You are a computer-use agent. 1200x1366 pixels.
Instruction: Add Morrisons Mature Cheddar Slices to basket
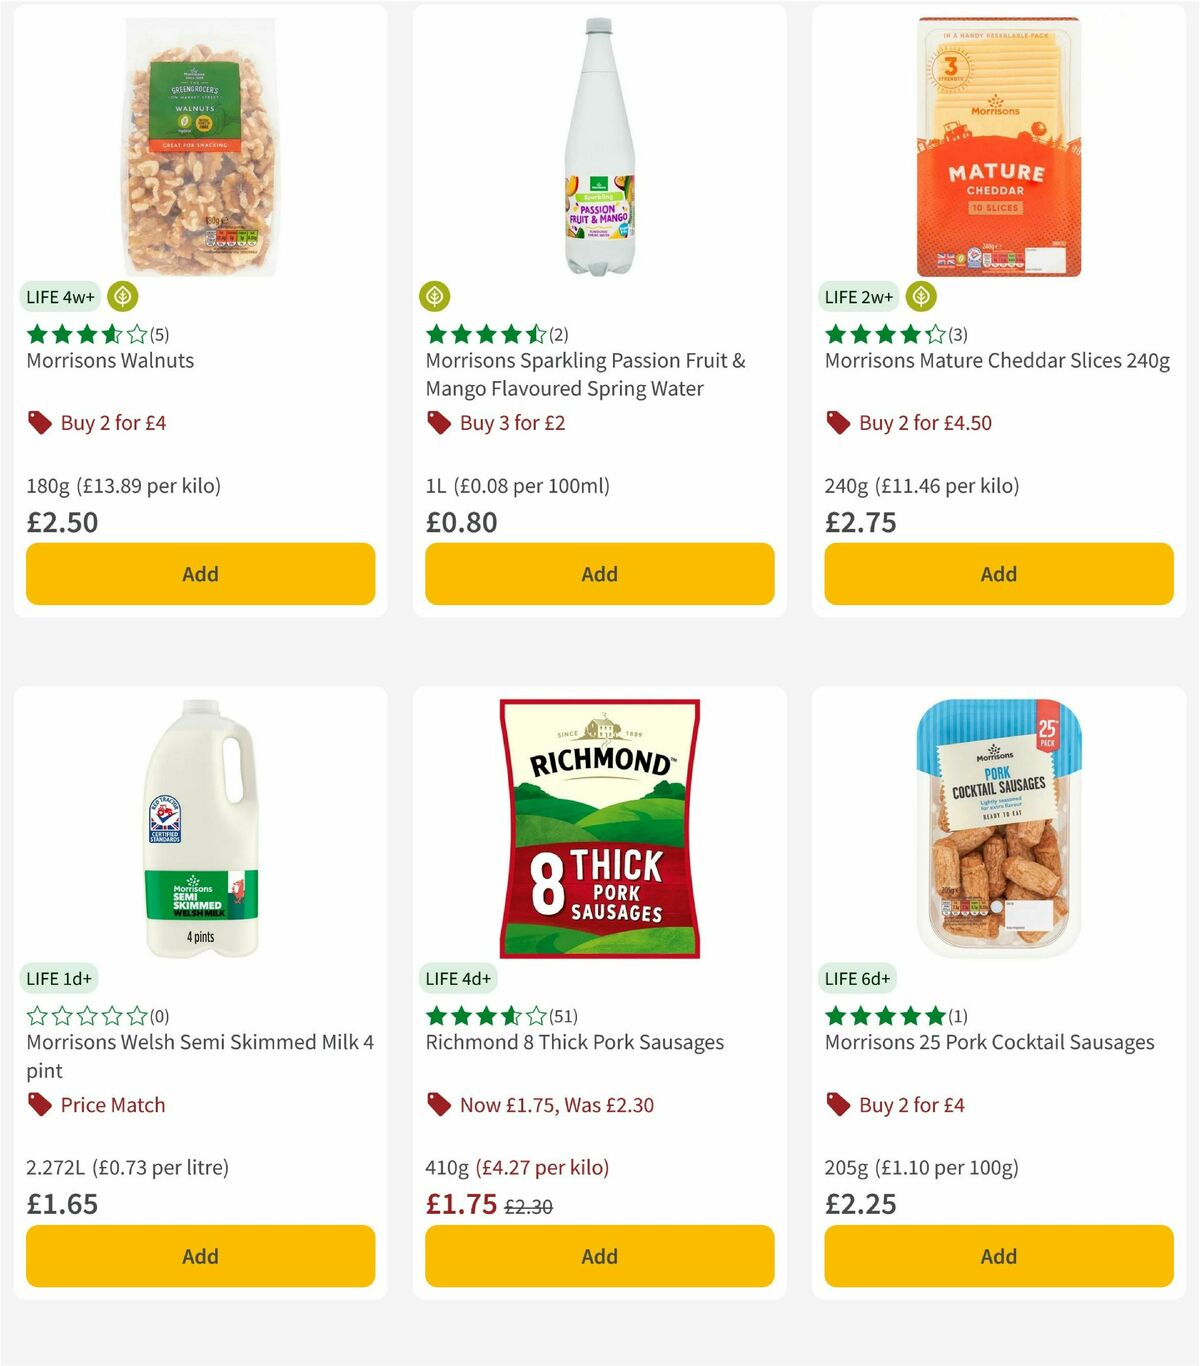[997, 574]
